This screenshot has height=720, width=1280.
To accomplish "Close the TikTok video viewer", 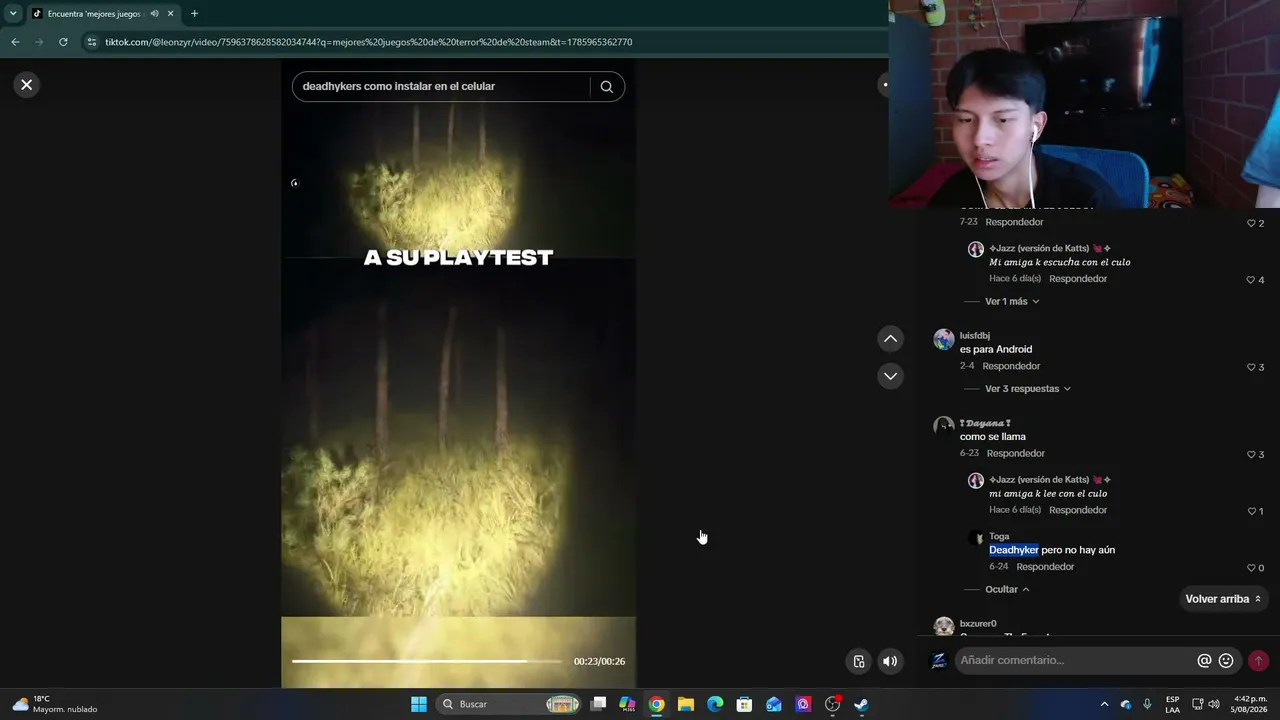I will pos(27,85).
